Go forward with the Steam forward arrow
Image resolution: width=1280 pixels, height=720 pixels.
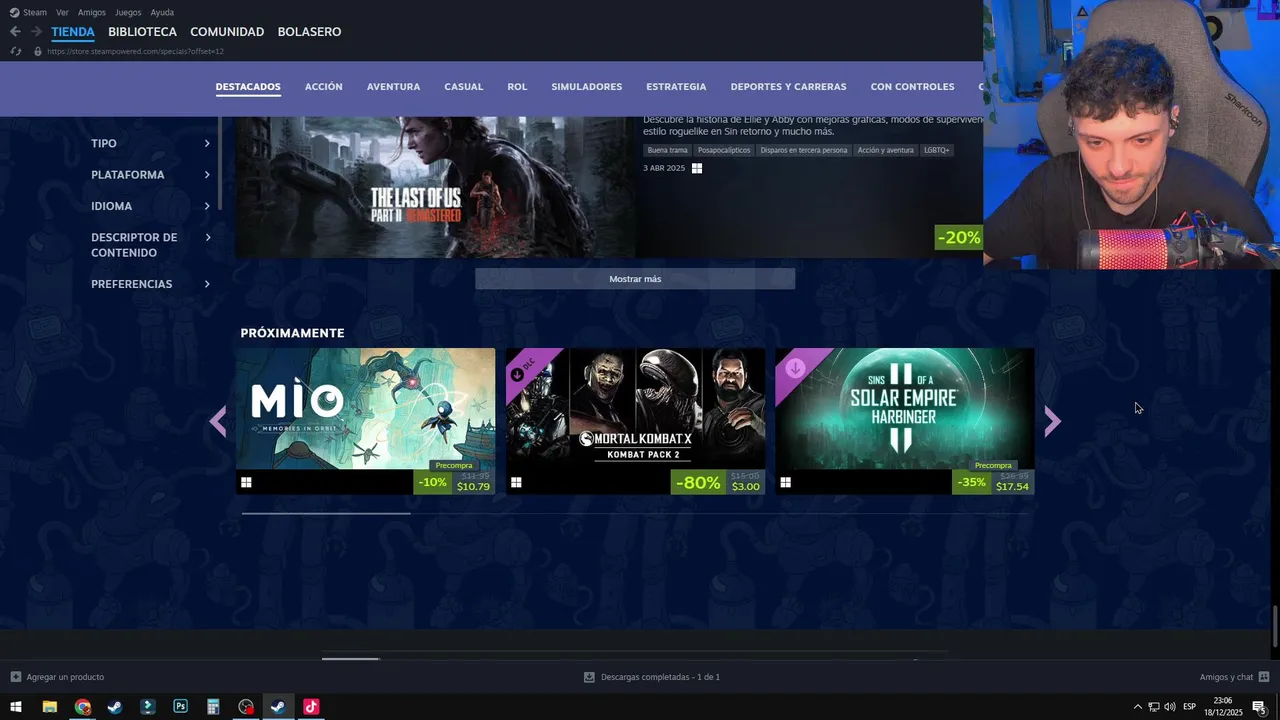pyautogui.click(x=36, y=32)
